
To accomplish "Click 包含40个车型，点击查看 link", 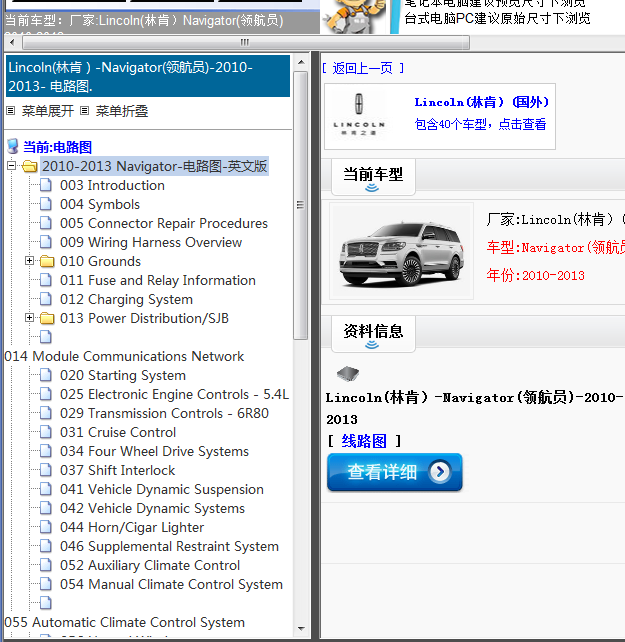I will pyautogui.click(x=480, y=124).
